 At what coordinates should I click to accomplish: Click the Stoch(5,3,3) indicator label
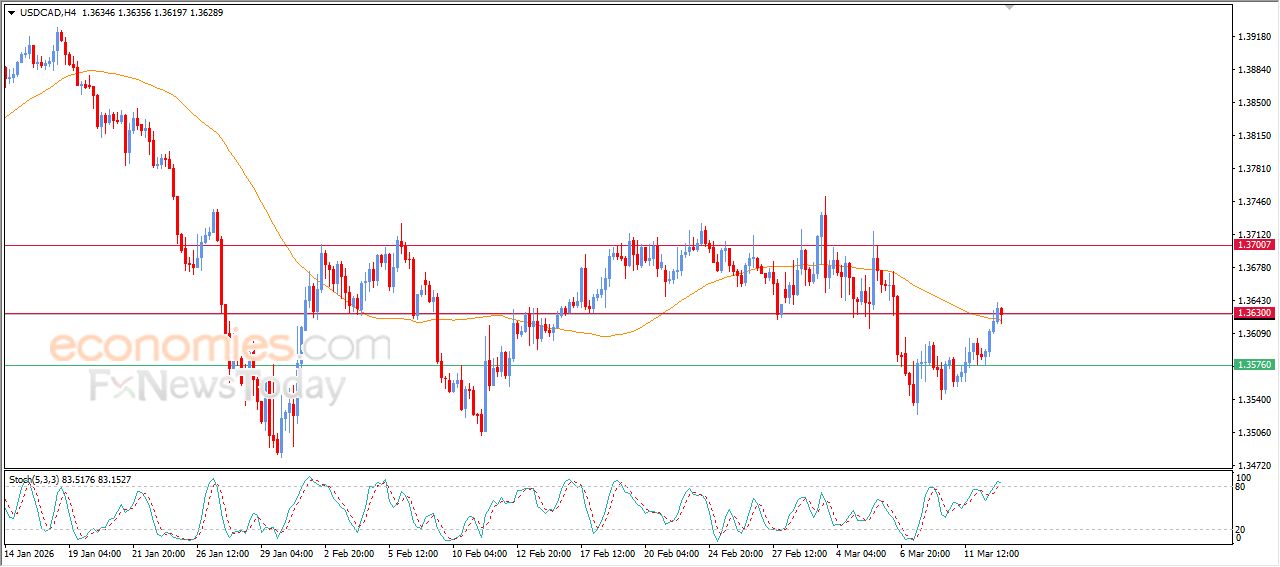tap(33, 480)
